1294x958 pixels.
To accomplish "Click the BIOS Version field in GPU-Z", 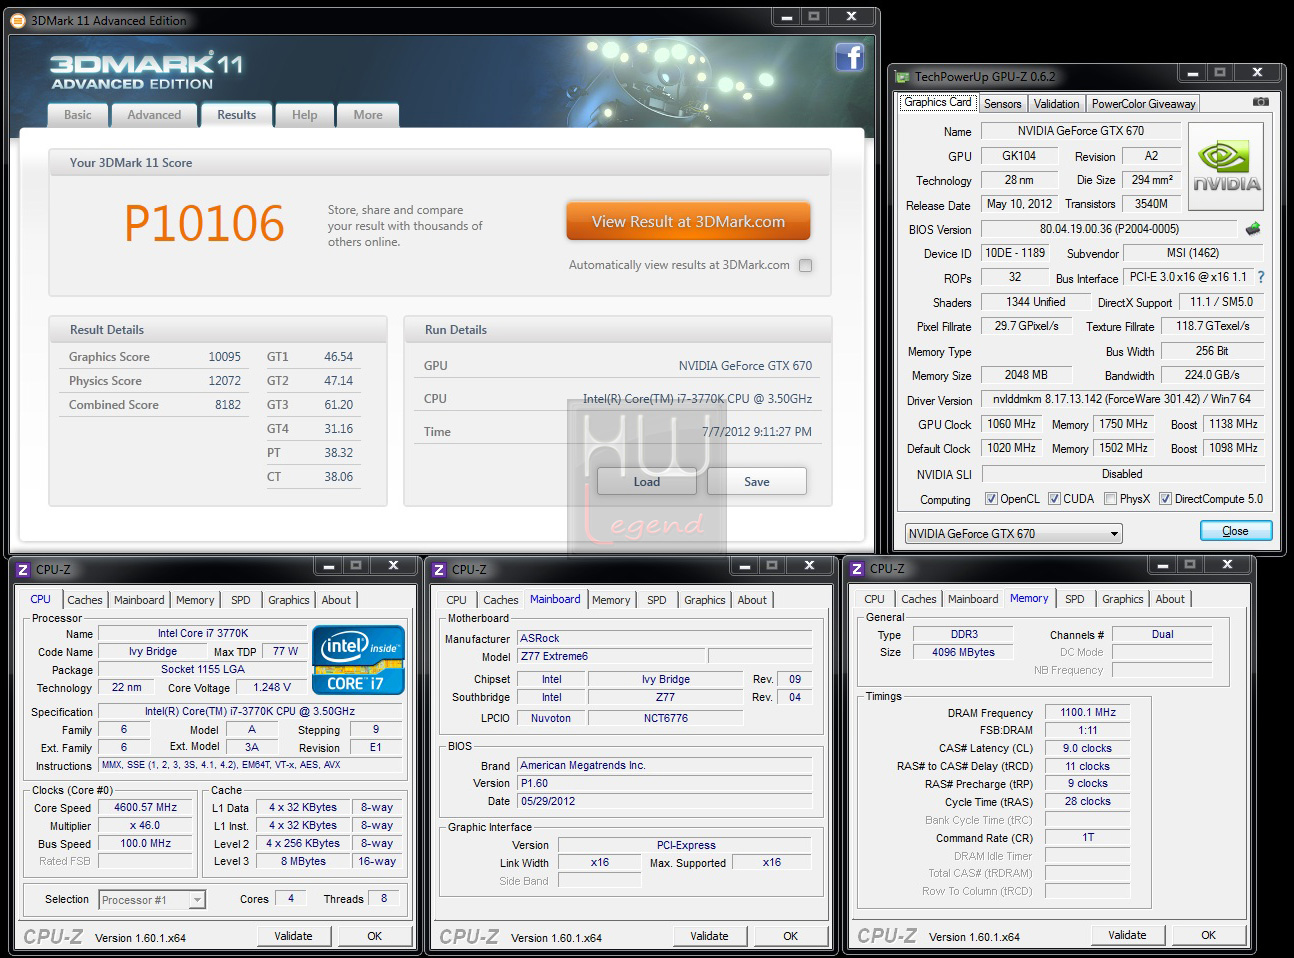I will pos(1109,229).
